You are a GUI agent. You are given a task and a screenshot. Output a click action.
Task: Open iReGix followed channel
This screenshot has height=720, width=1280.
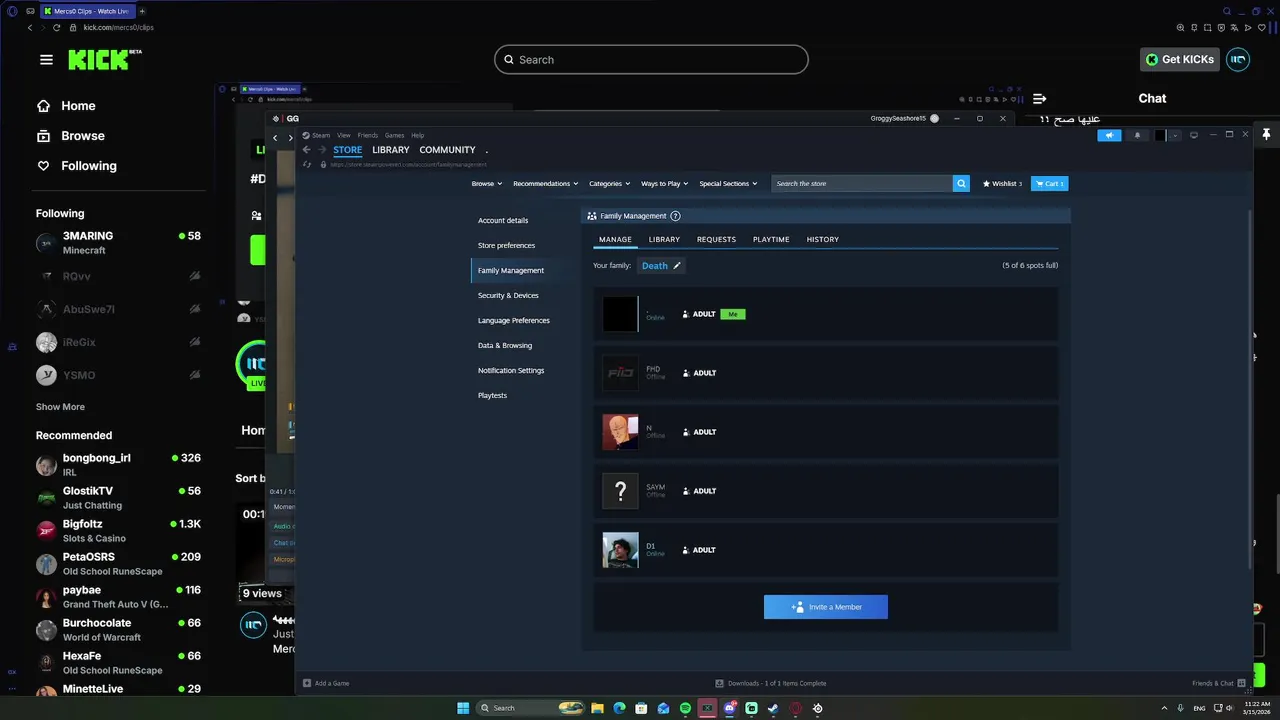[x=118, y=342]
